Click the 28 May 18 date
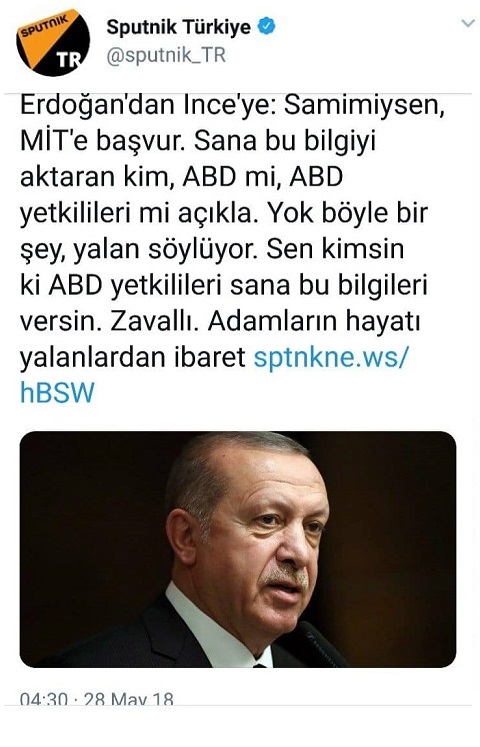Screen dimensions: 480x747 coord(129,698)
